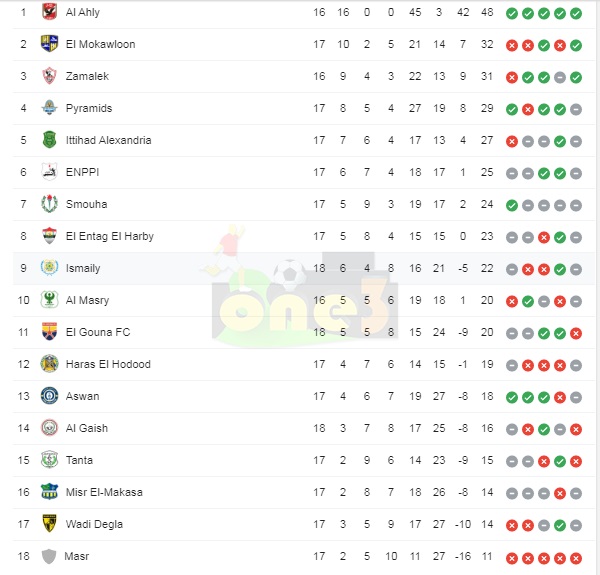Click the El Mokawloon team logo
Screen dimensions: 600x575
click(49, 44)
